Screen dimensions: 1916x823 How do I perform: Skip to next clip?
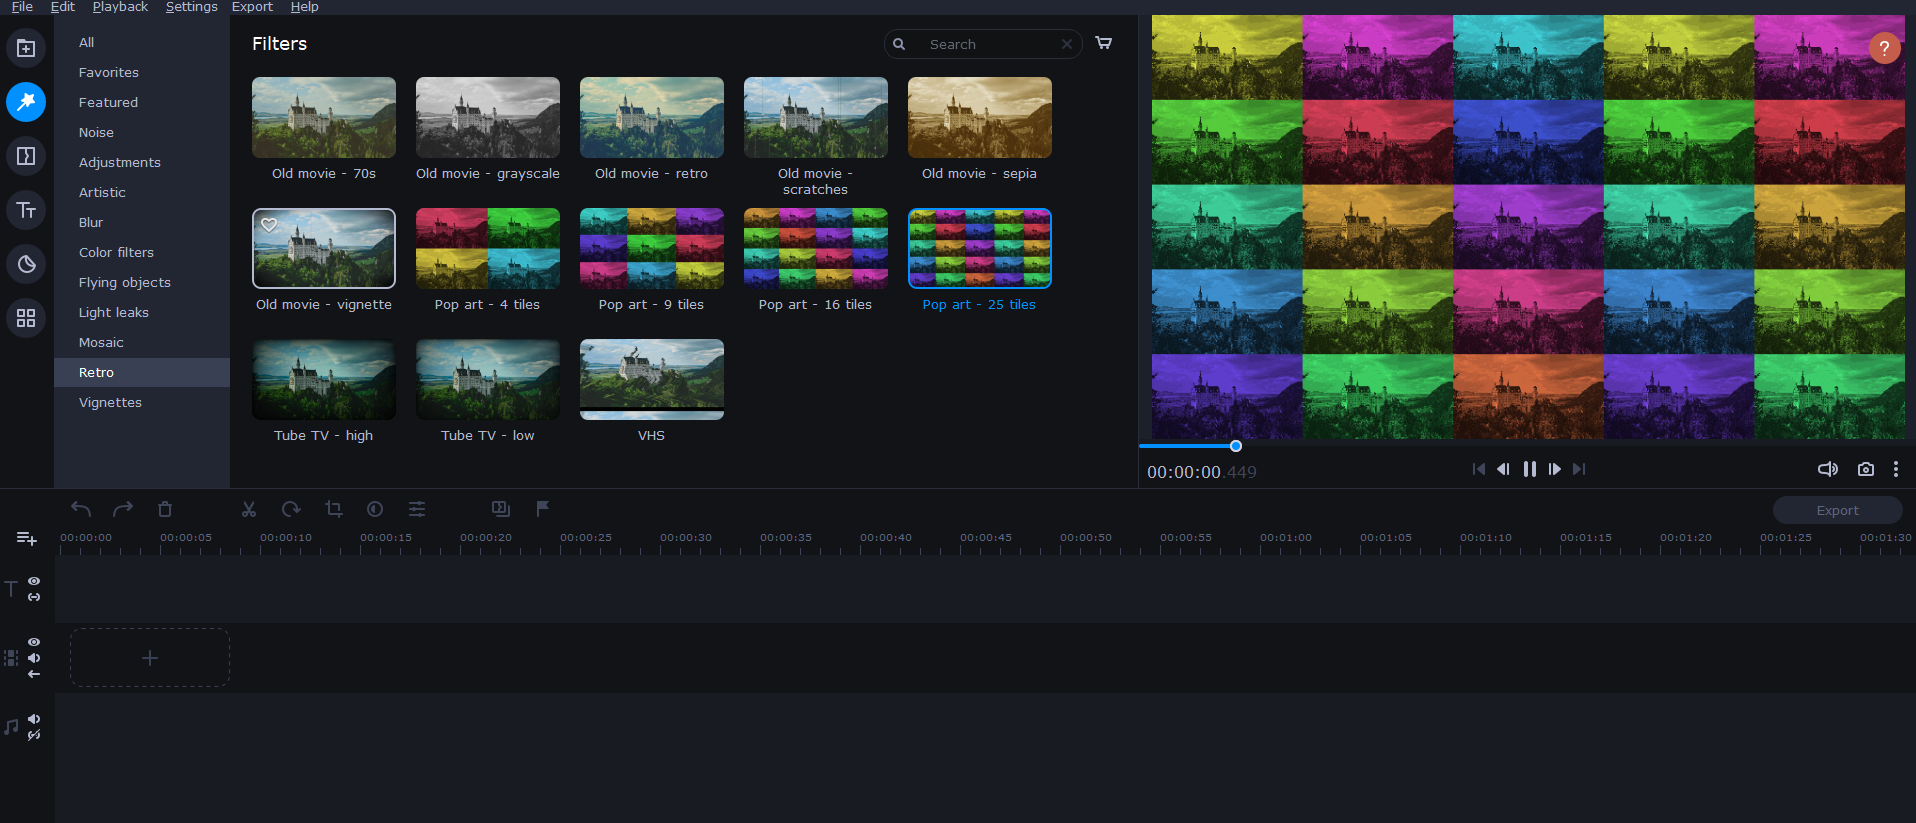pos(1579,469)
